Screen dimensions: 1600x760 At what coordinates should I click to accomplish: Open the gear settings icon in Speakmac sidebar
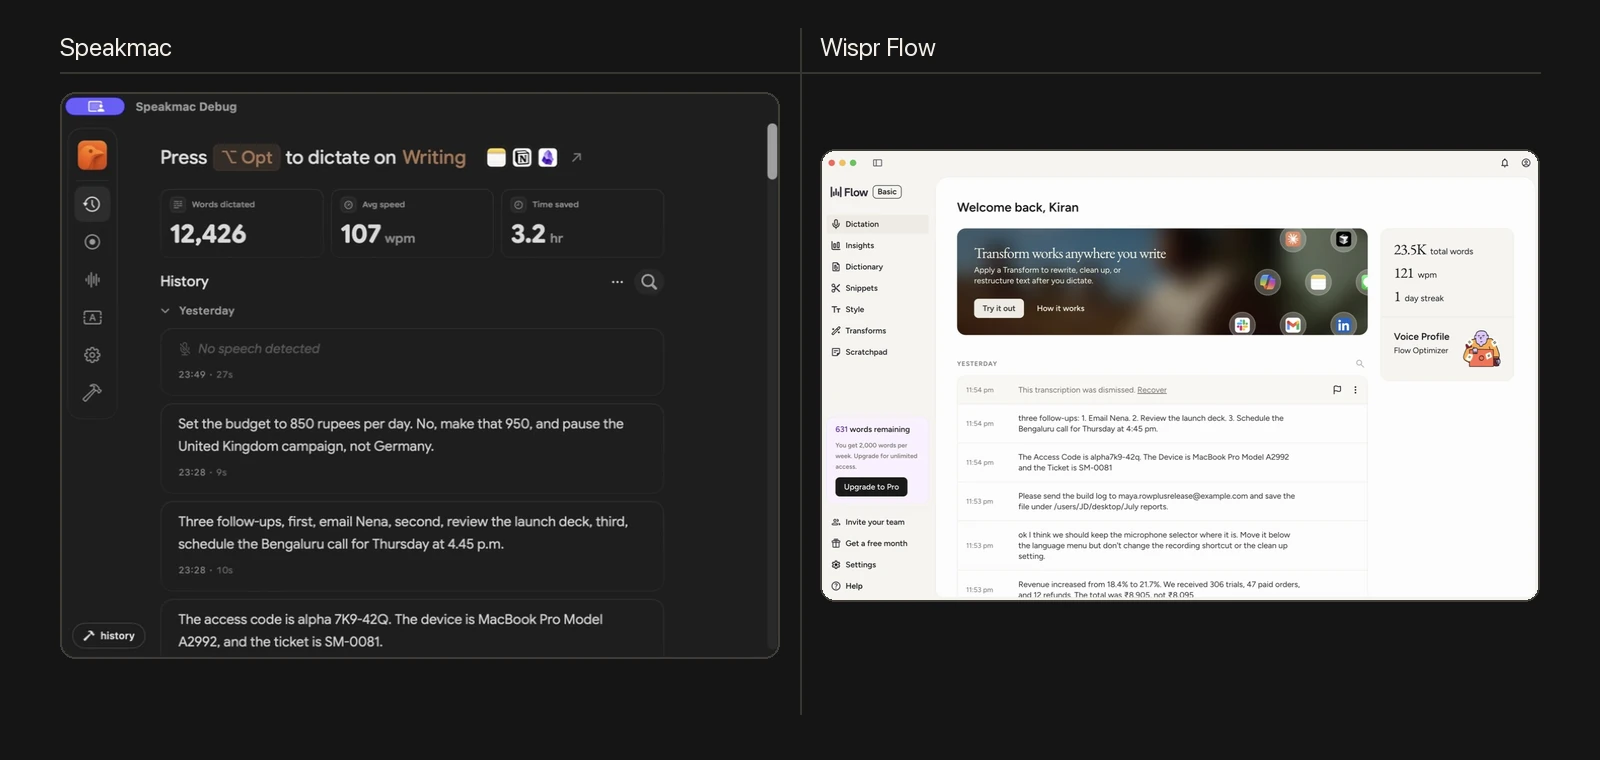[x=92, y=355]
